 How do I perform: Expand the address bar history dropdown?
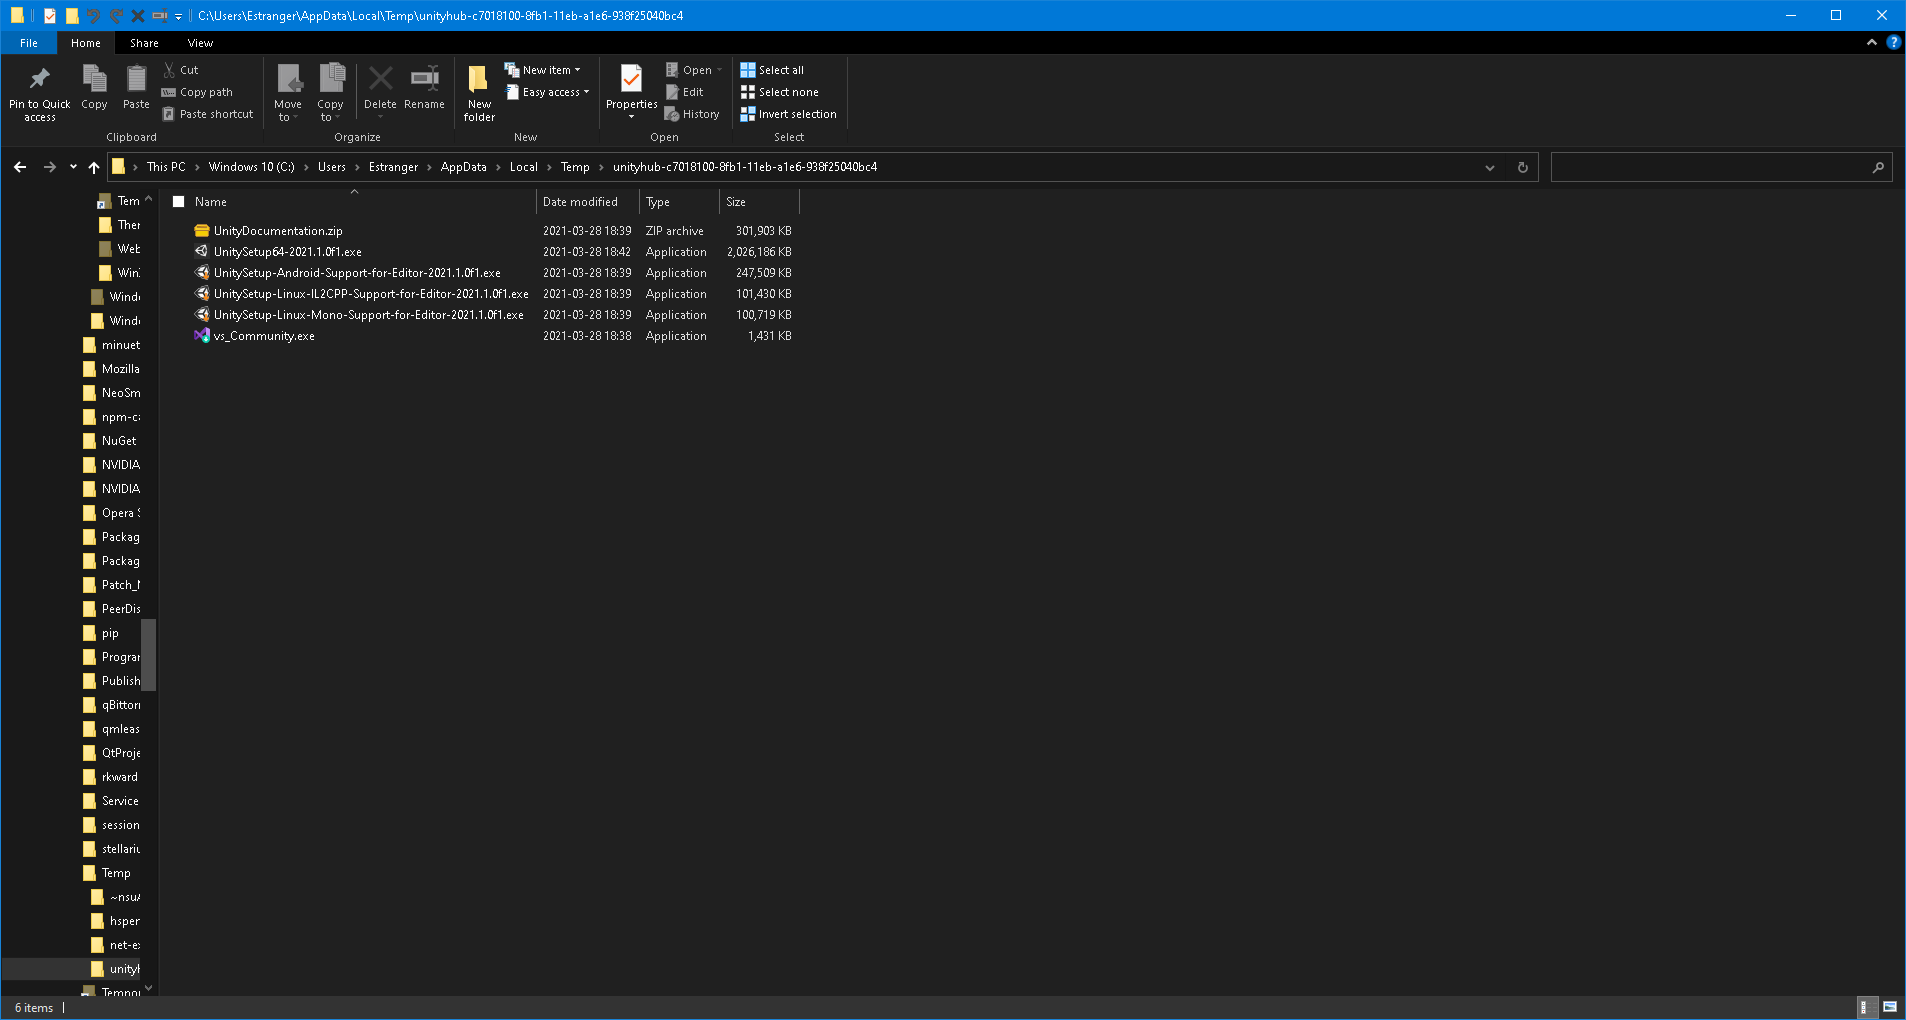[x=1490, y=168]
